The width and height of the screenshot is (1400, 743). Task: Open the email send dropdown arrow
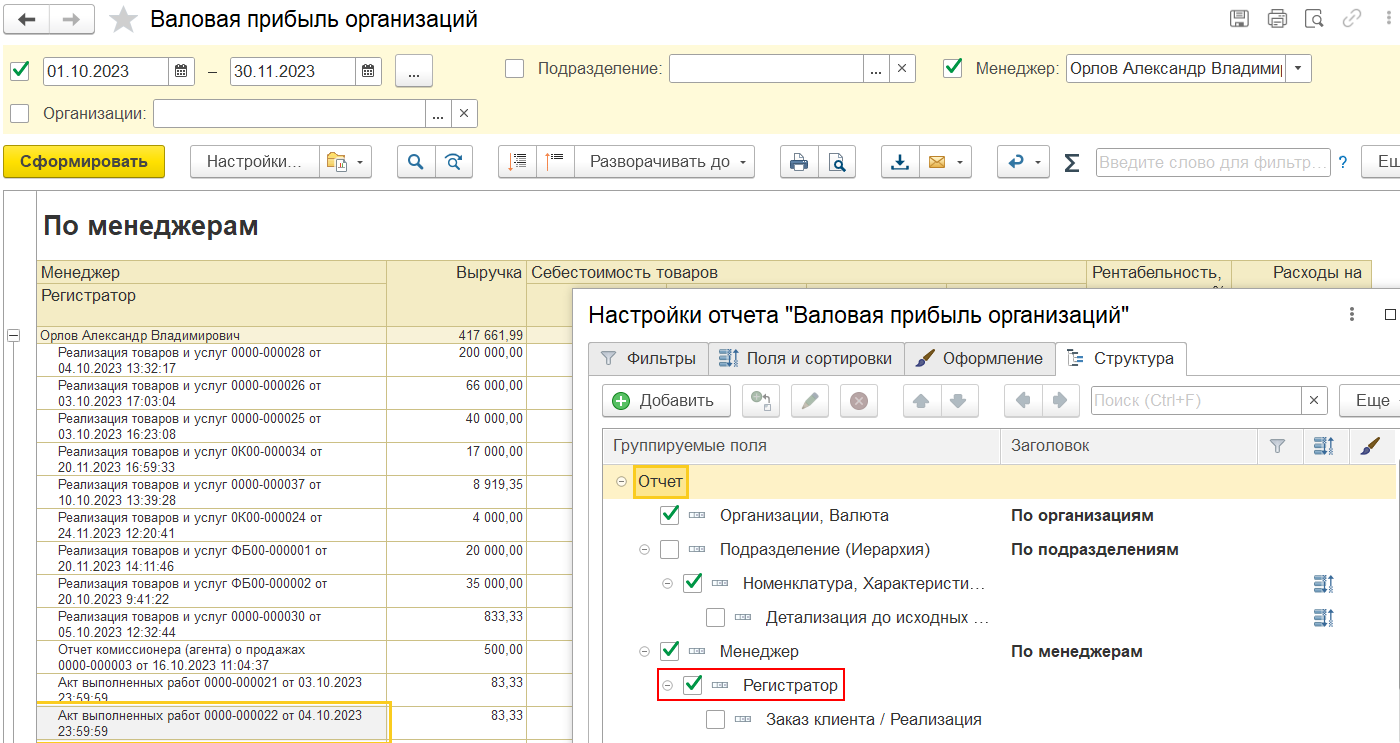pos(962,162)
